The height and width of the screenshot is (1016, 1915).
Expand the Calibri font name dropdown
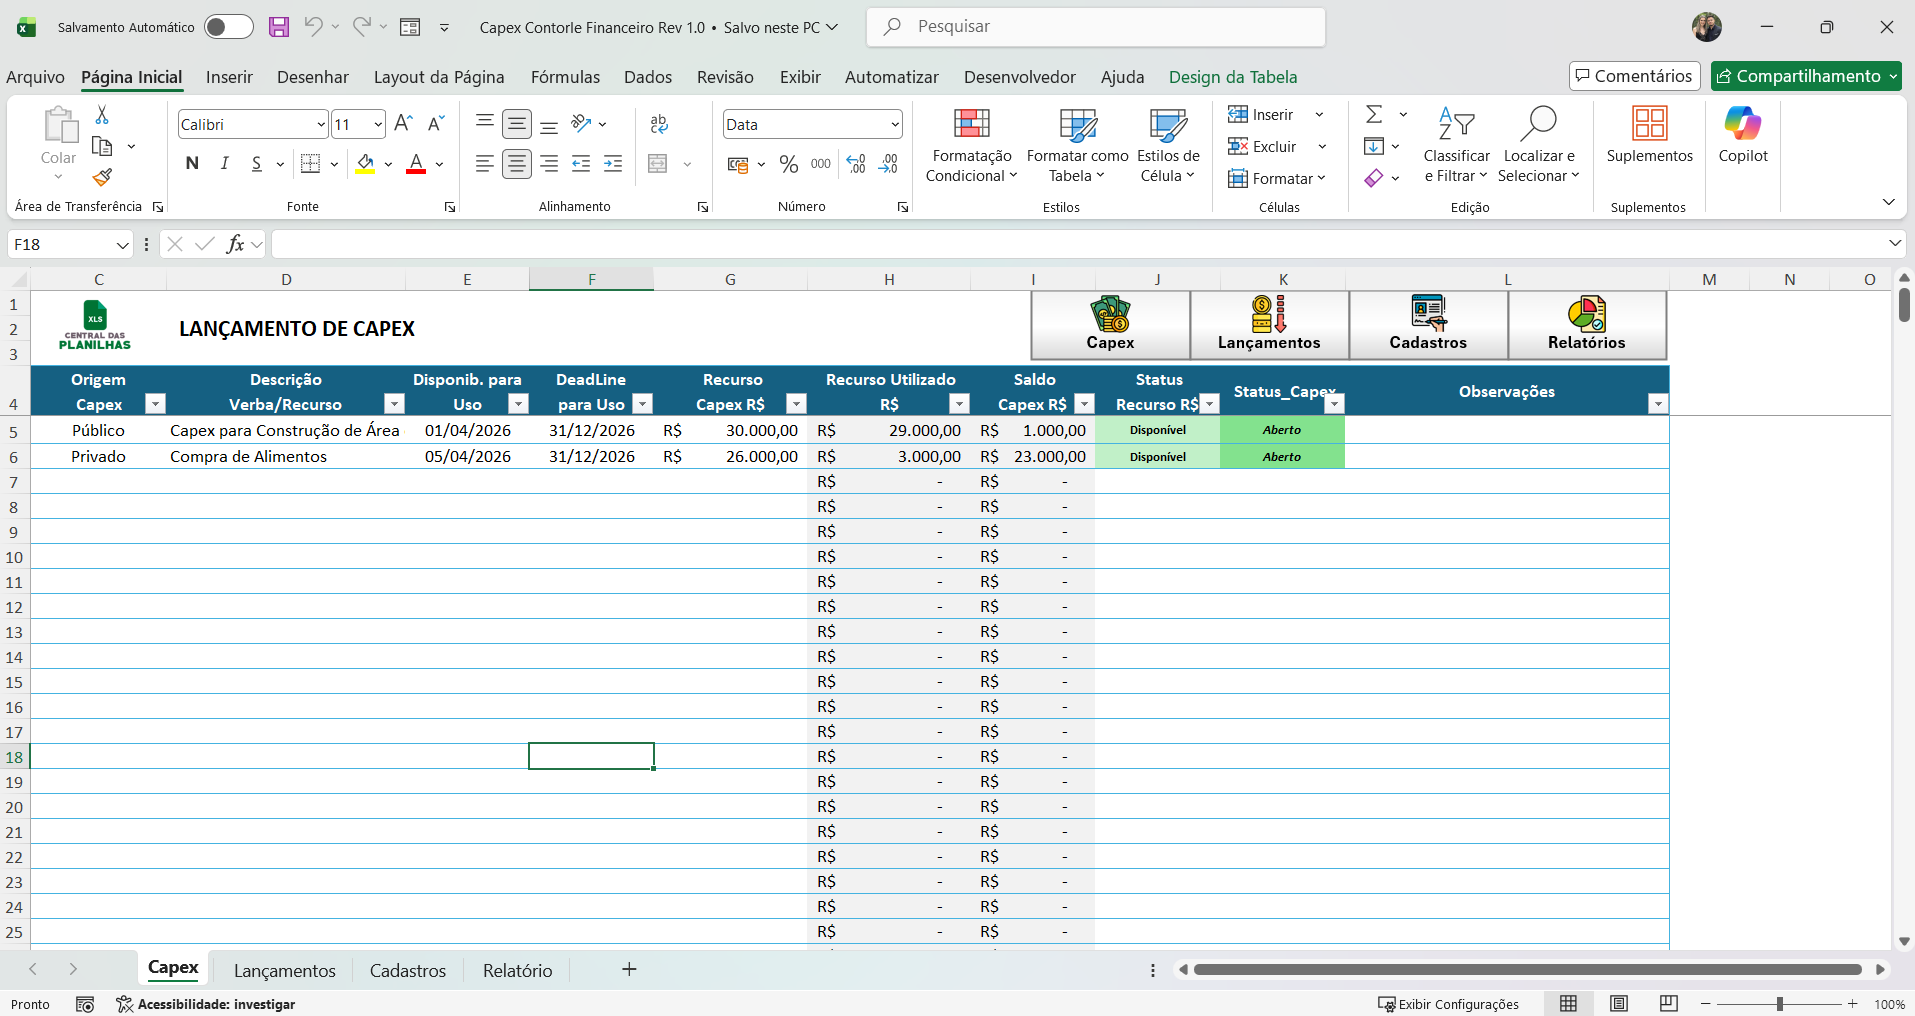click(321, 125)
